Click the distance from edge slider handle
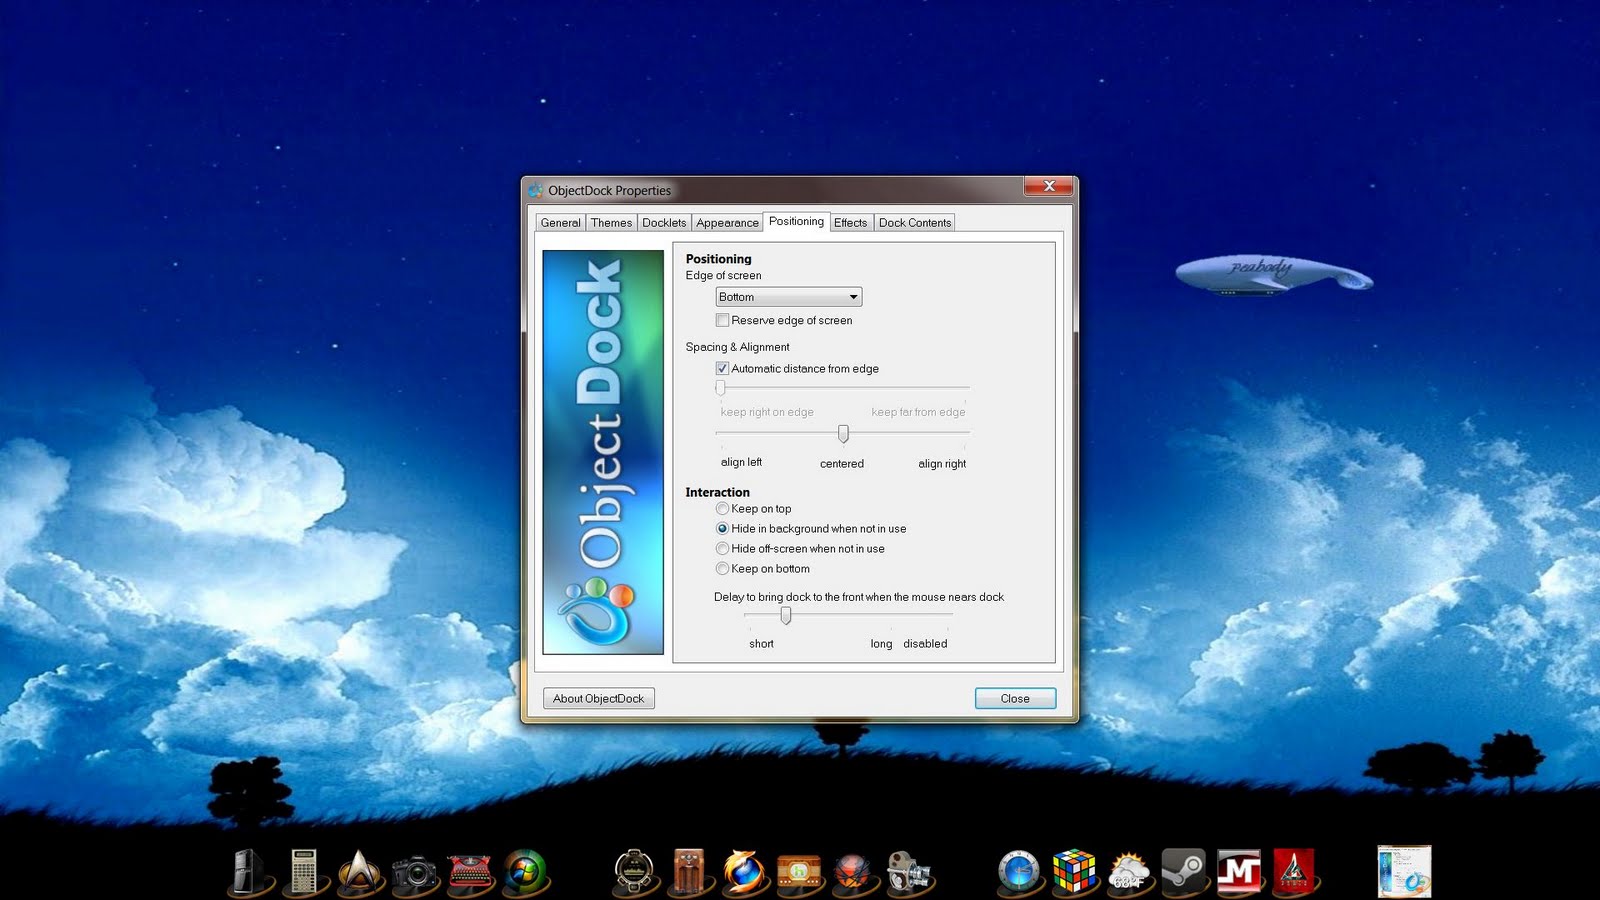Screen dimensions: 1600x900 coord(720,388)
